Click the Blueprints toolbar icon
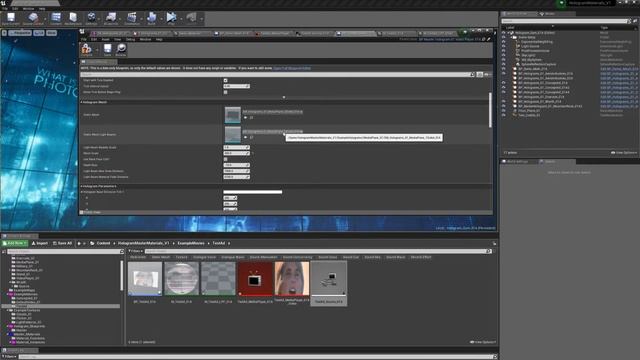The height and width of the screenshot is (360, 640). (x=111, y=18)
